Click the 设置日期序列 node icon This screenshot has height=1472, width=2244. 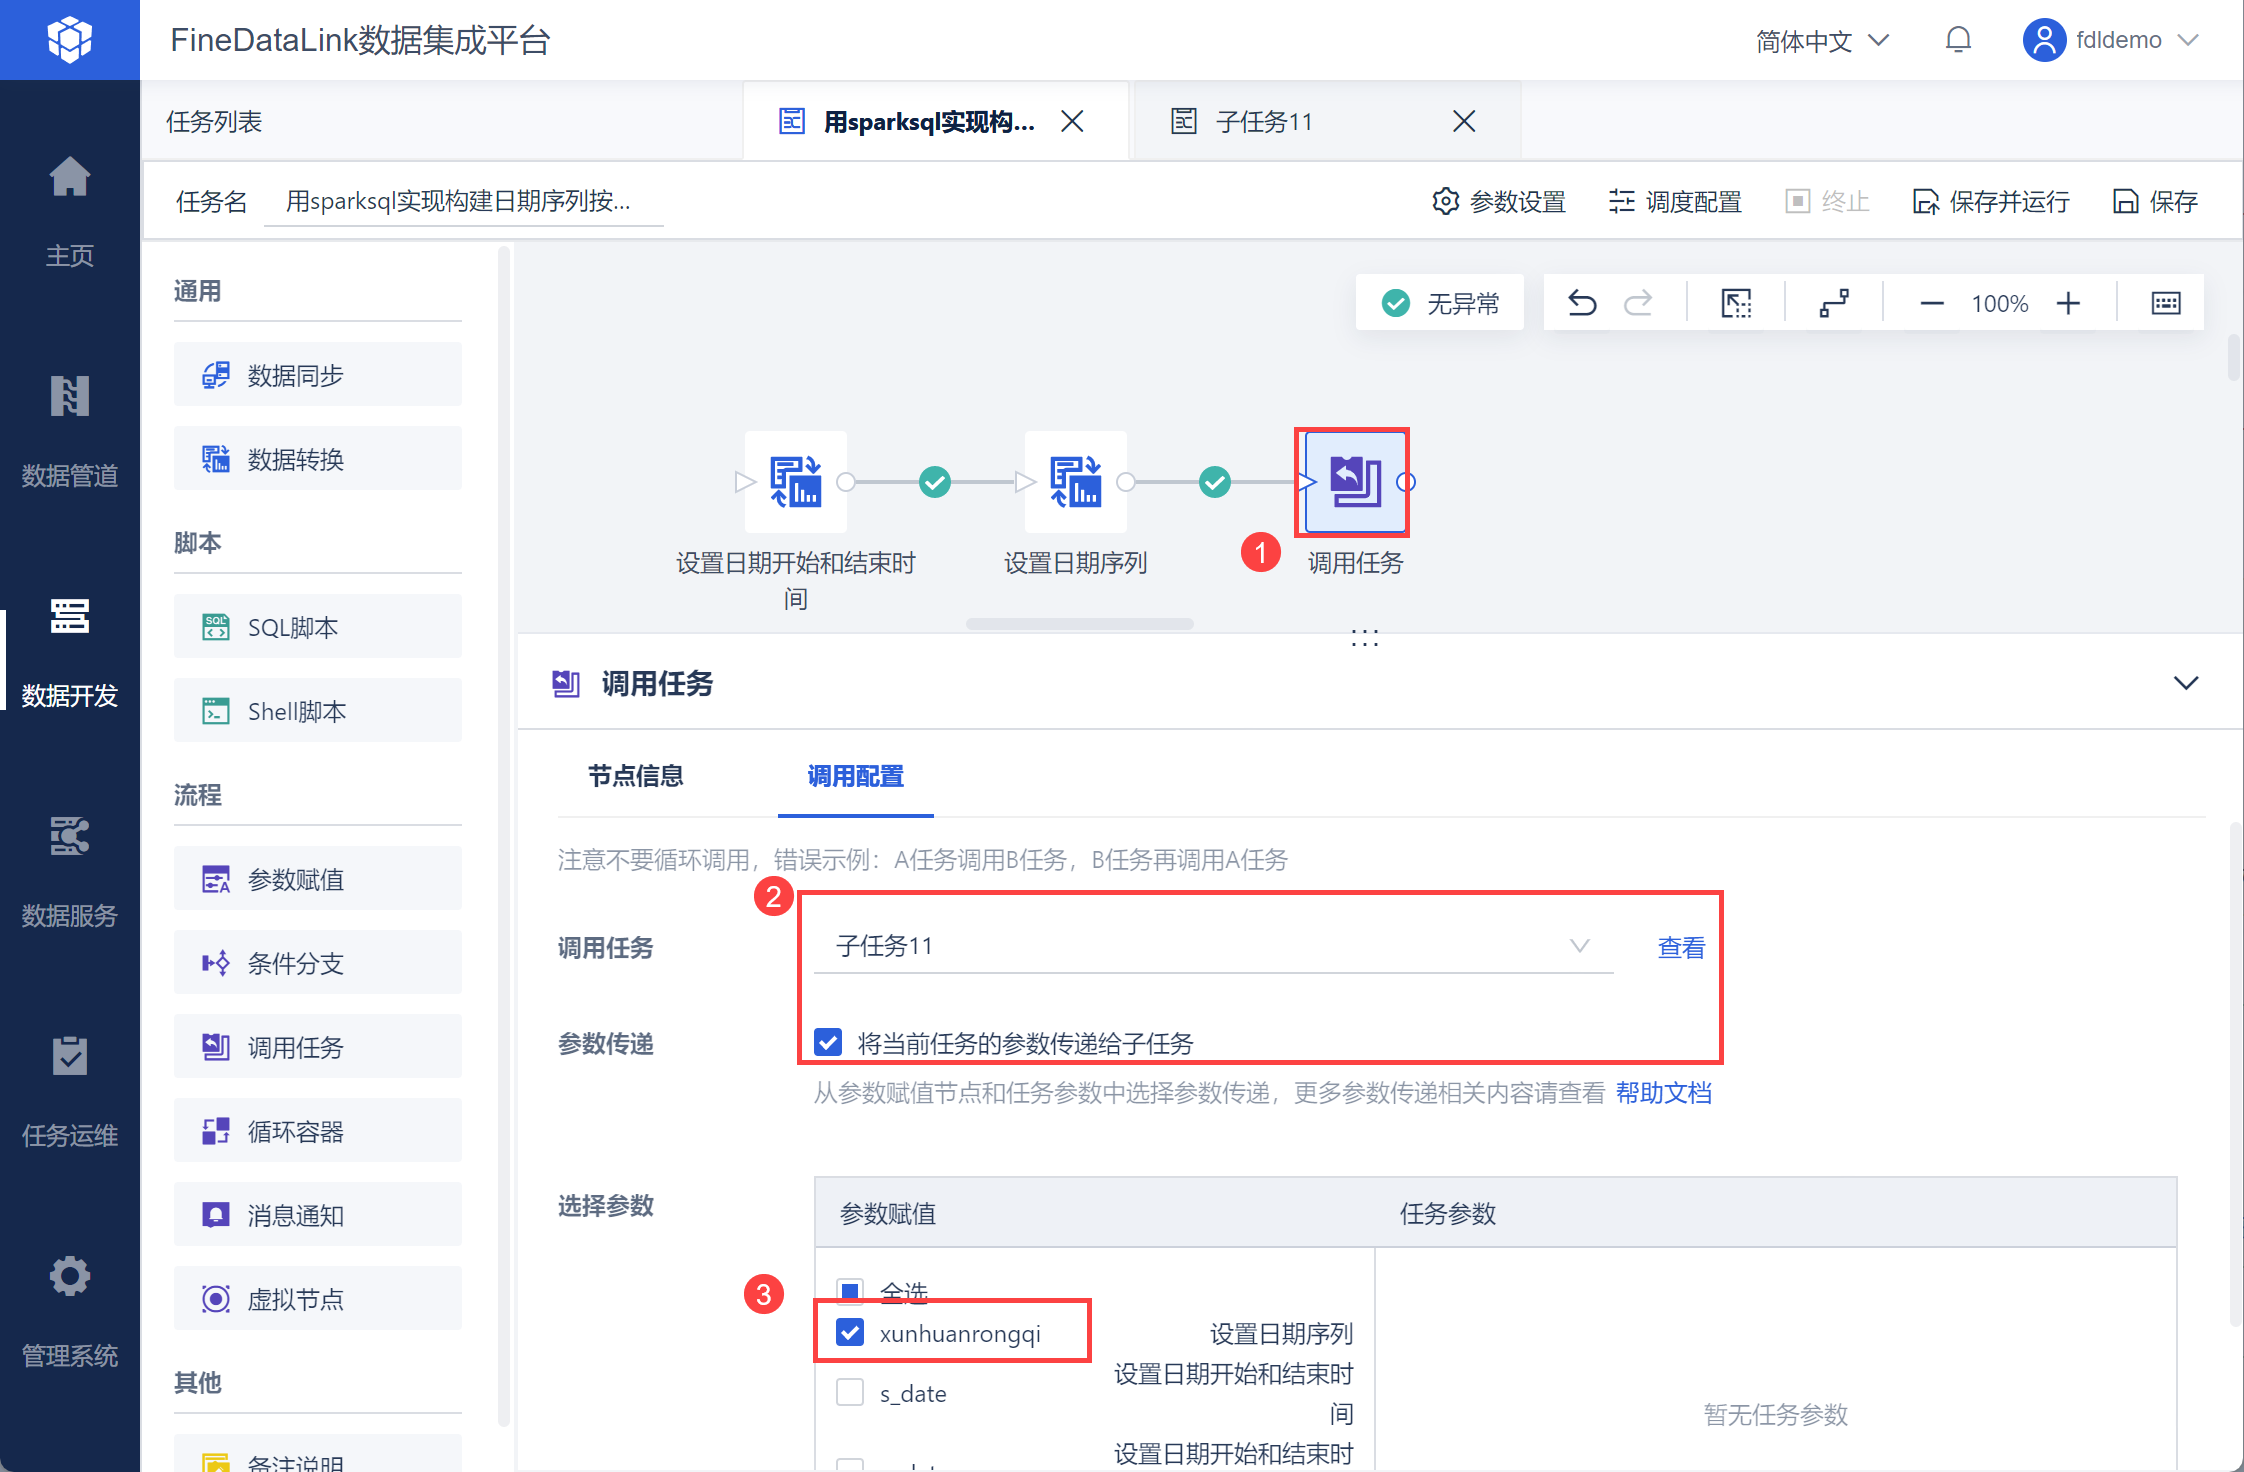pos(1075,482)
